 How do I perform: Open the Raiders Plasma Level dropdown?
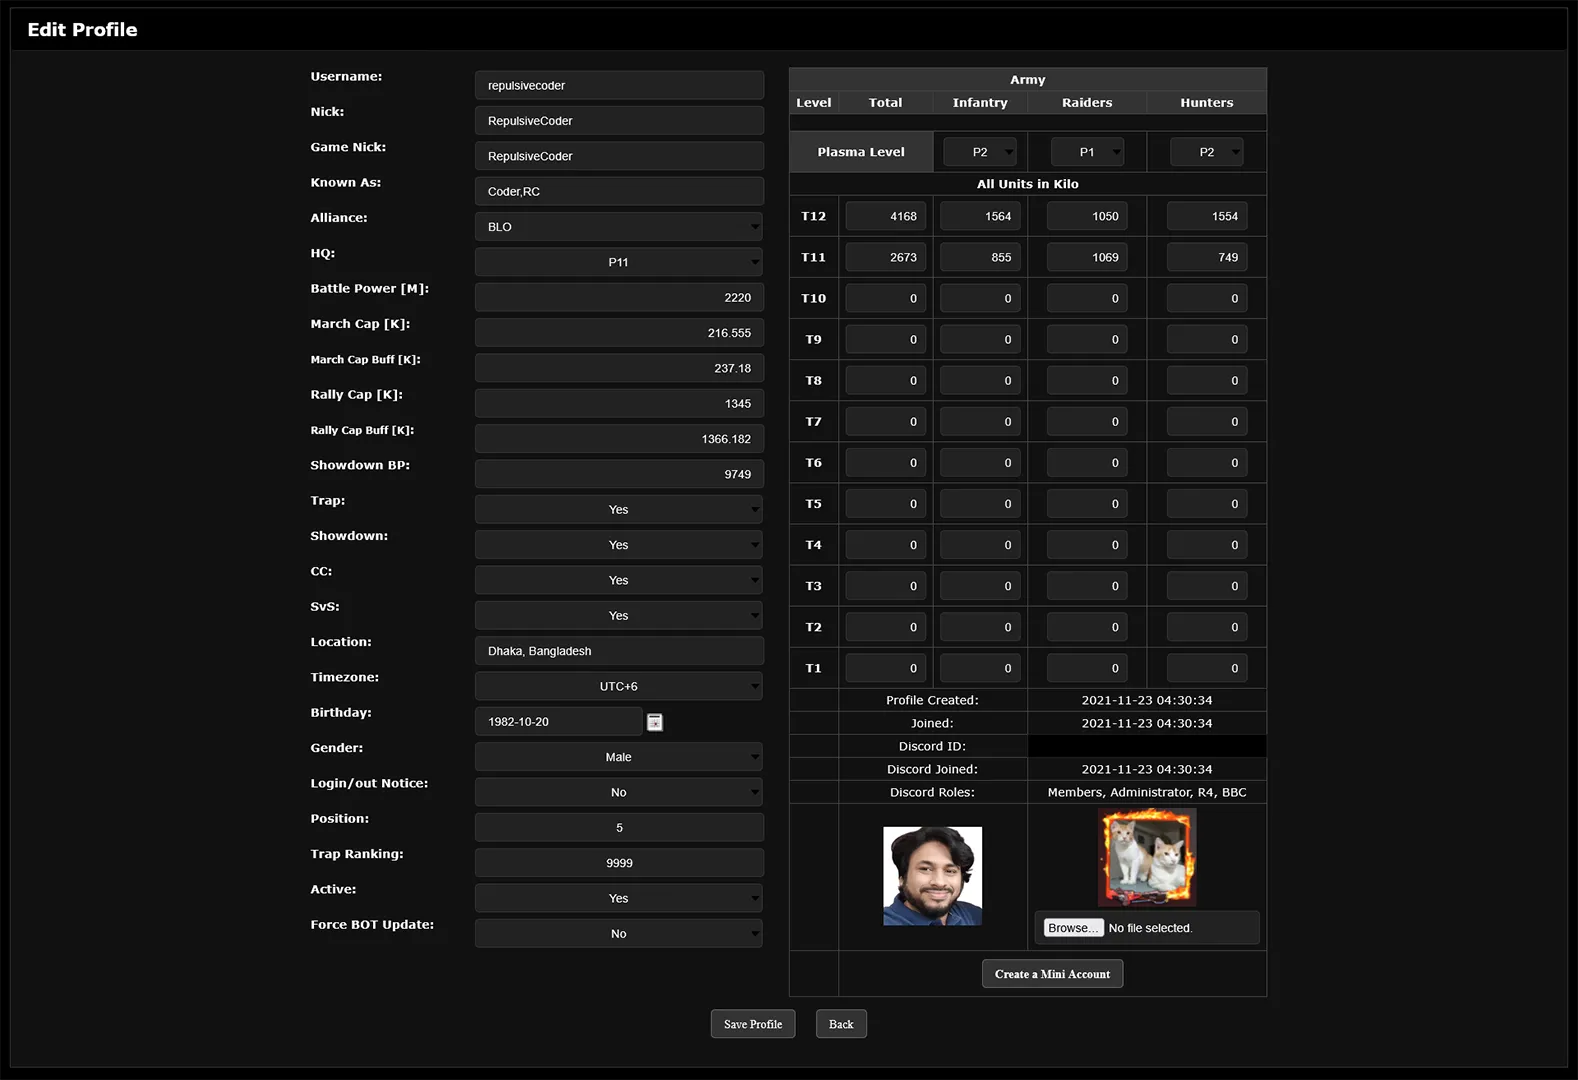coord(1087,152)
